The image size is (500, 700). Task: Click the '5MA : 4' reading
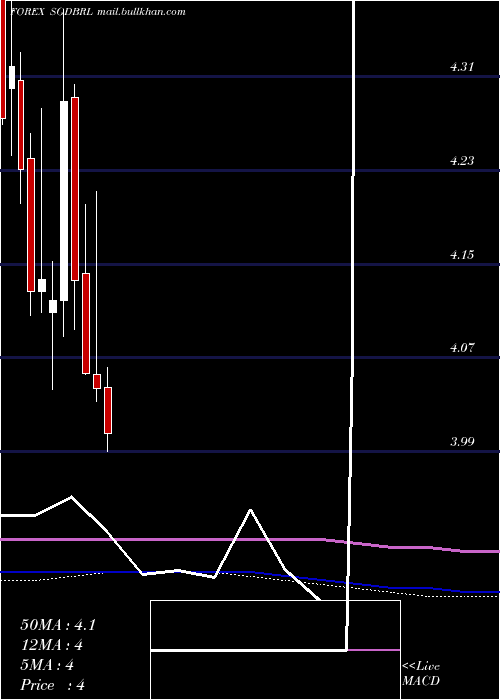point(47,665)
